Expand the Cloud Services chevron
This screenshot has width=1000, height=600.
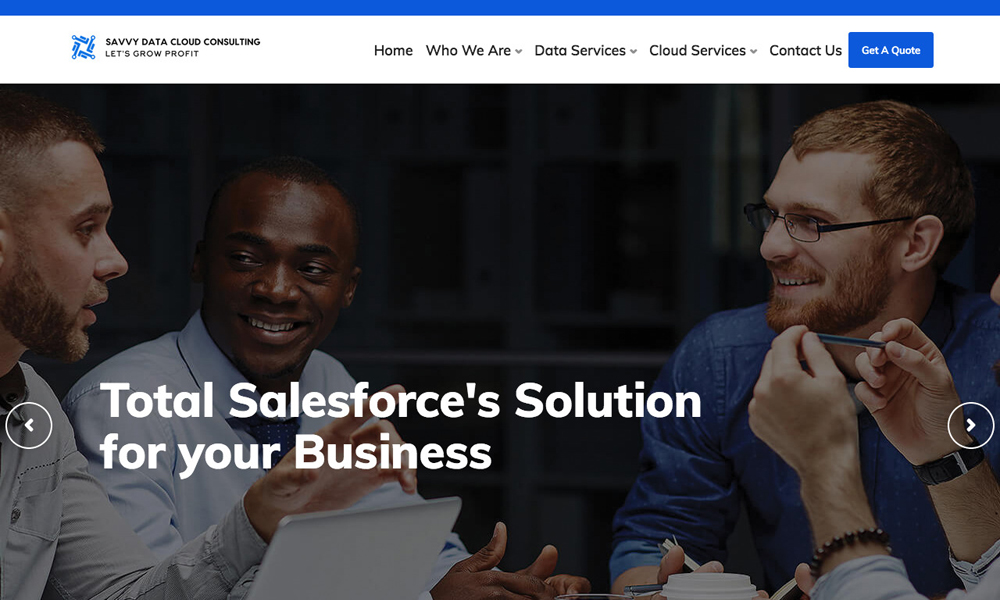pos(753,52)
